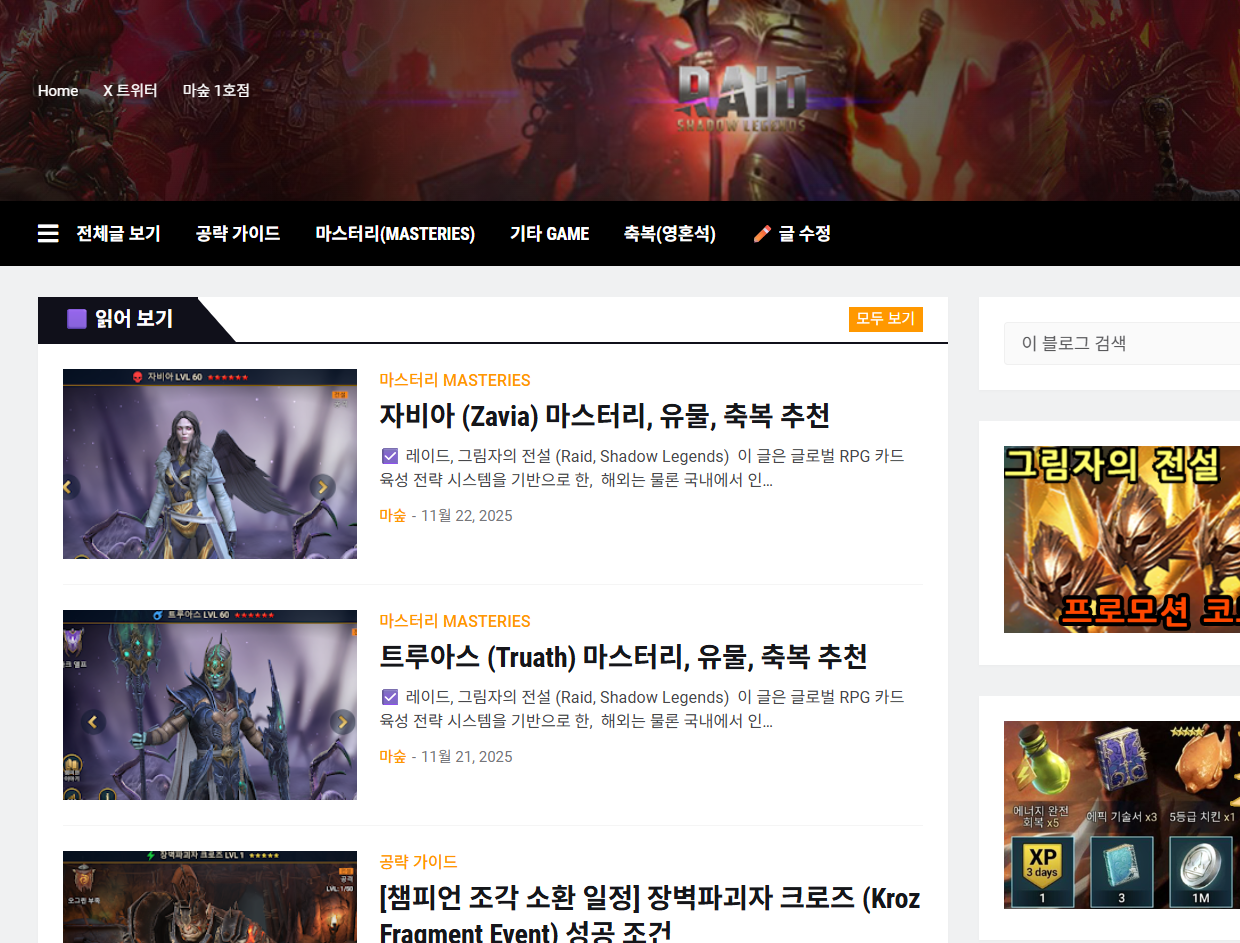This screenshot has width=1240, height=943.
Task: Open the 축복(영혼석) navigation menu
Action: point(670,233)
